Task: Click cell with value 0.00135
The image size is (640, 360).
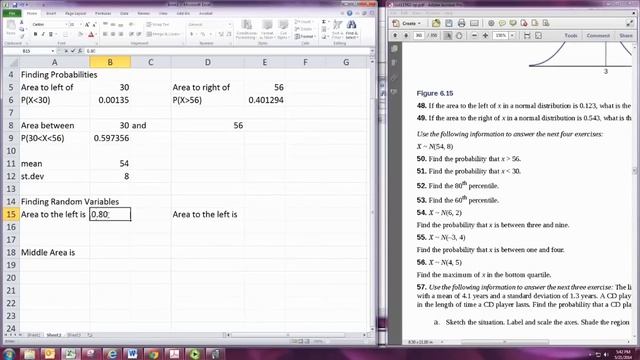Action: [x=110, y=100]
